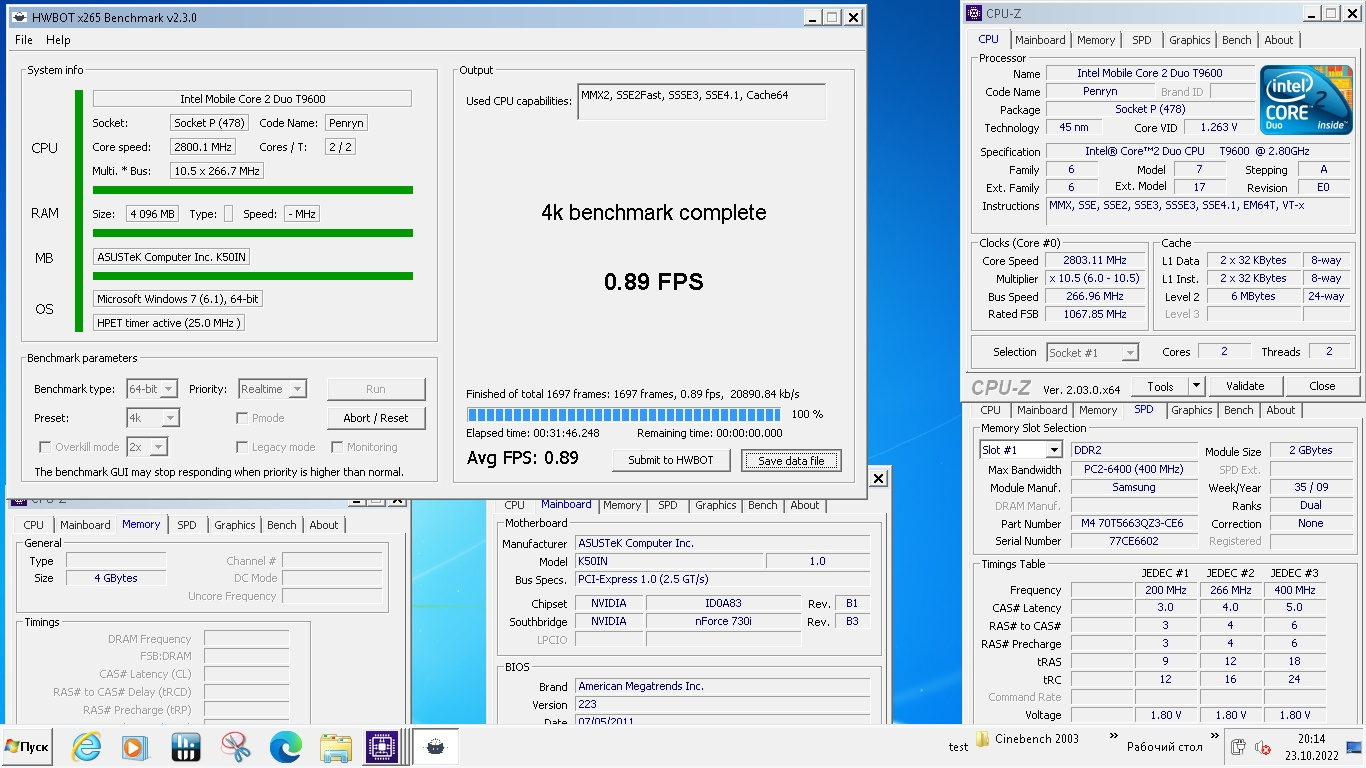Image resolution: width=1366 pixels, height=768 pixels.
Task: Expand the Memory Slot Selection Slot #1 dropdown
Action: [1053, 451]
